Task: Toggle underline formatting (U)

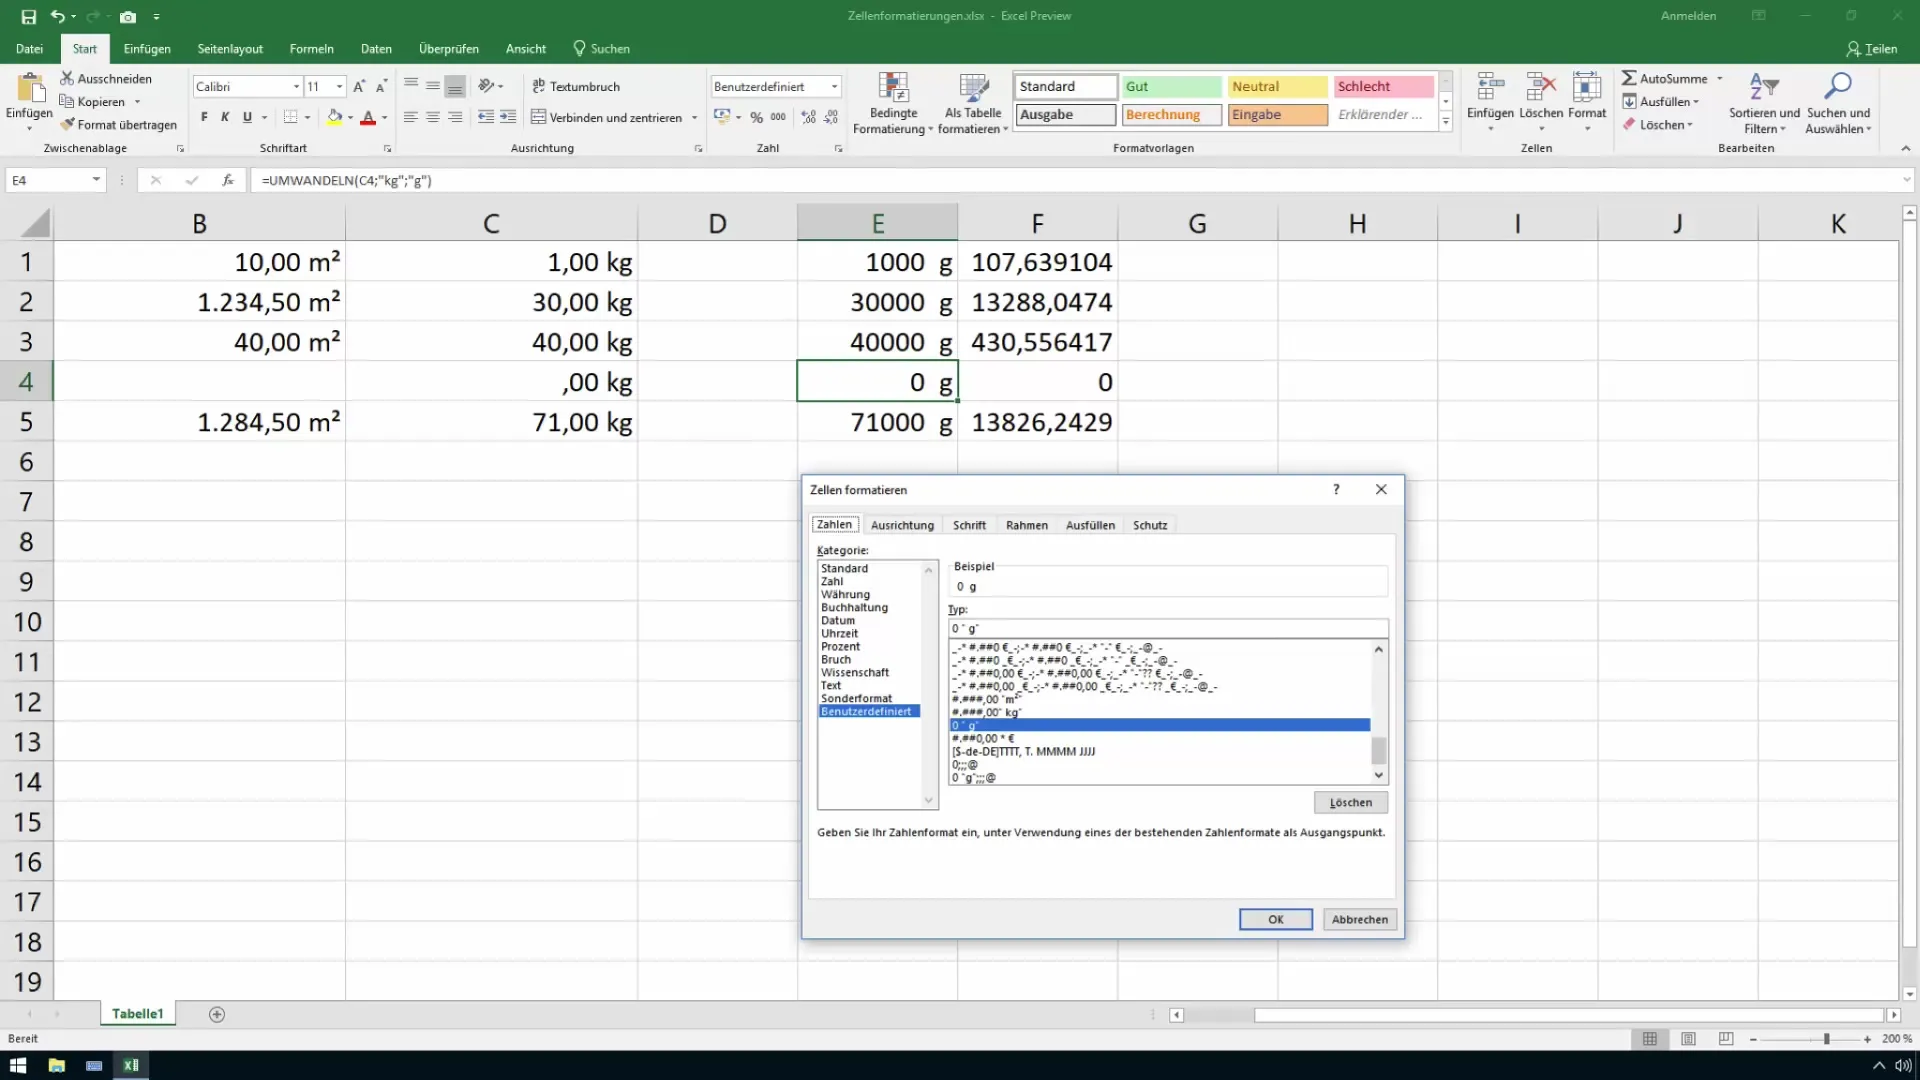Action: pos(247,117)
